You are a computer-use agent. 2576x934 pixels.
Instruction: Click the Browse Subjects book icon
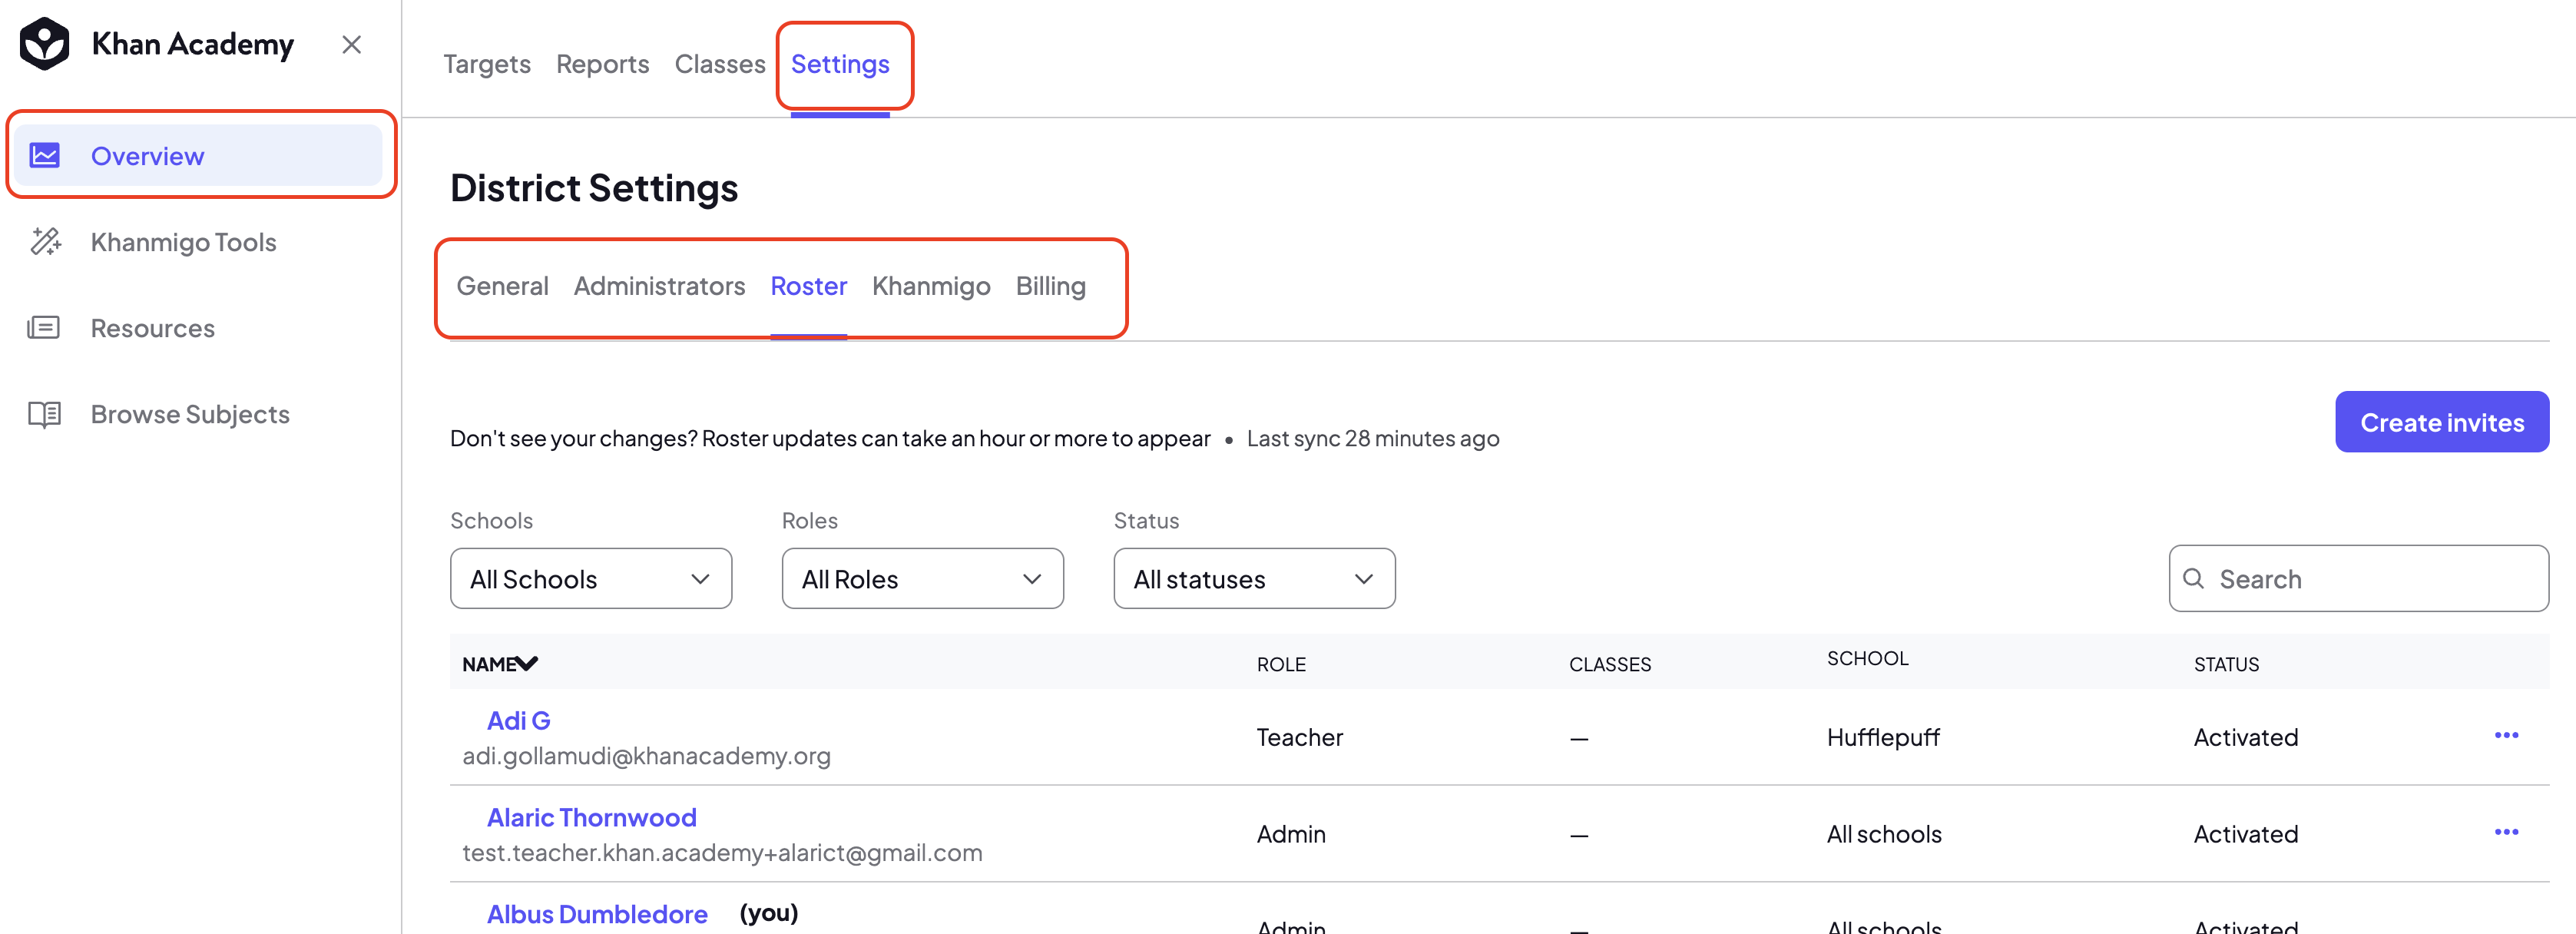point(44,414)
